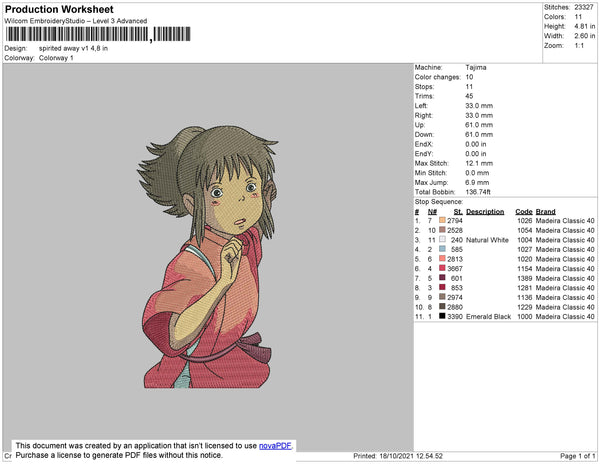Click the N# column header
Image resolution: width=600 pixels, height=464 pixels.
432,212
